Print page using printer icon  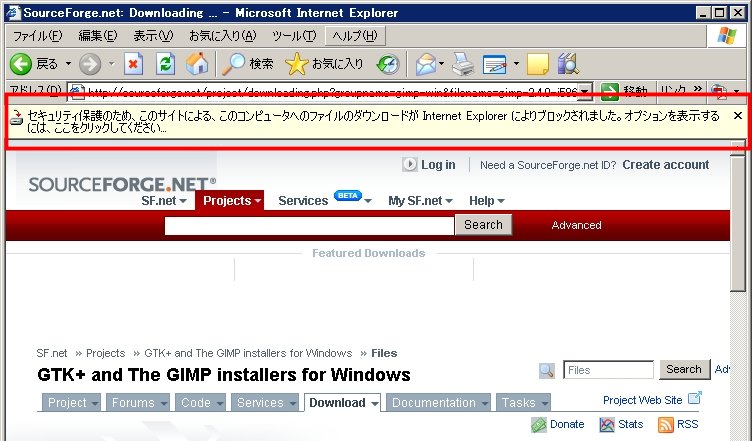(463, 64)
